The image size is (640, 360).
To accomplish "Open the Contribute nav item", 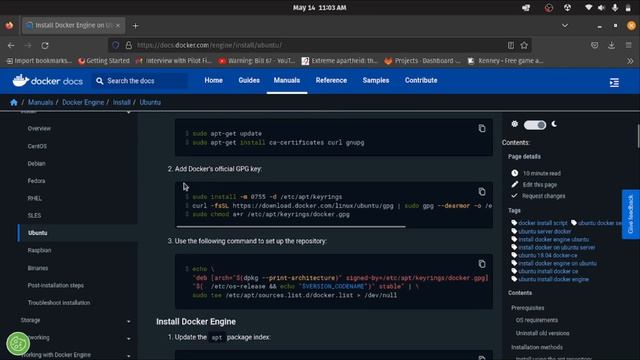I will coord(421,80).
